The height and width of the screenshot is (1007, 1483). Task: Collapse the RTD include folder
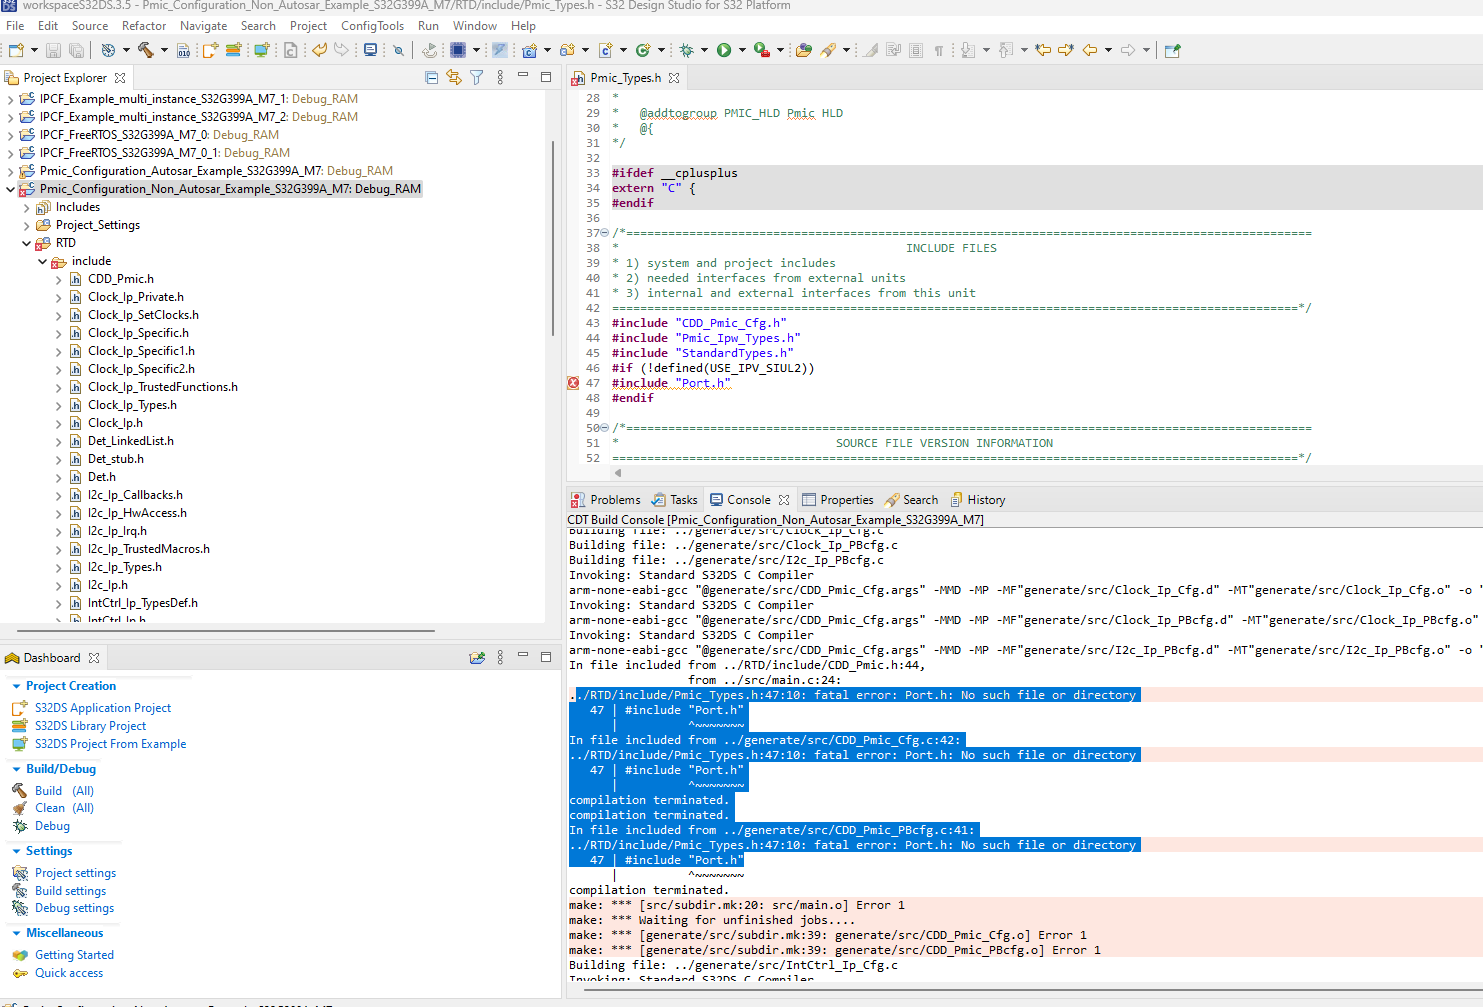(x=43, y=260)
